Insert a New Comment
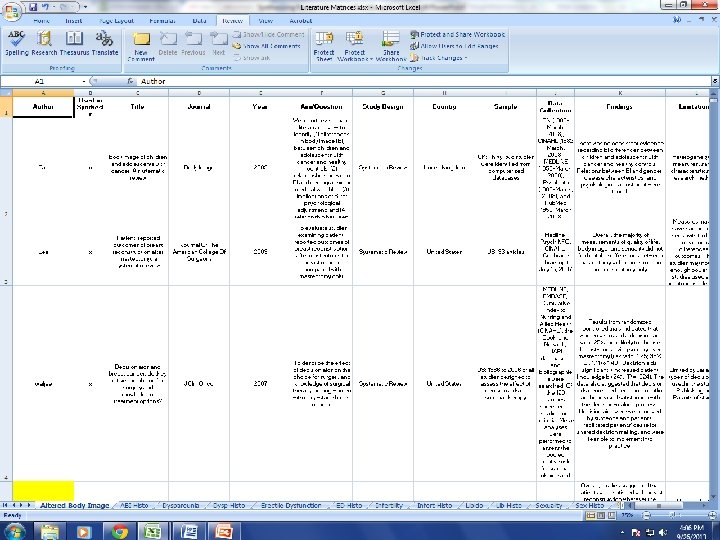 [141, 46]
